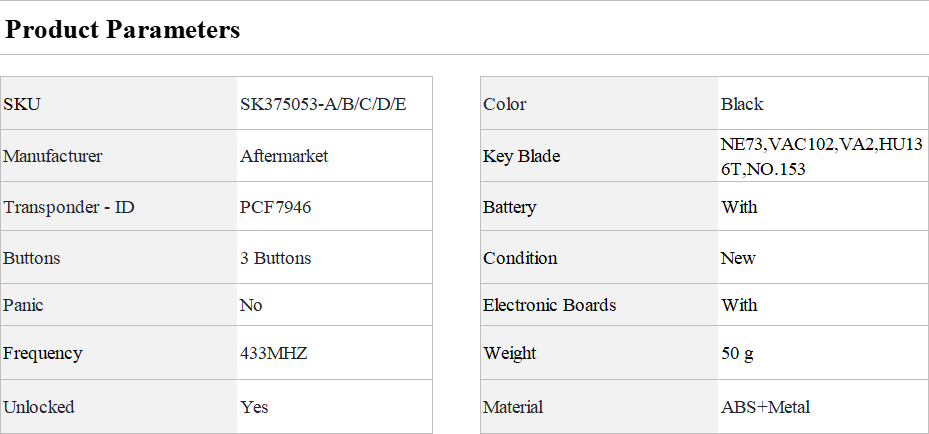Click the 433MHZ frequency value

pyautogui.click(x=273, y=353)
